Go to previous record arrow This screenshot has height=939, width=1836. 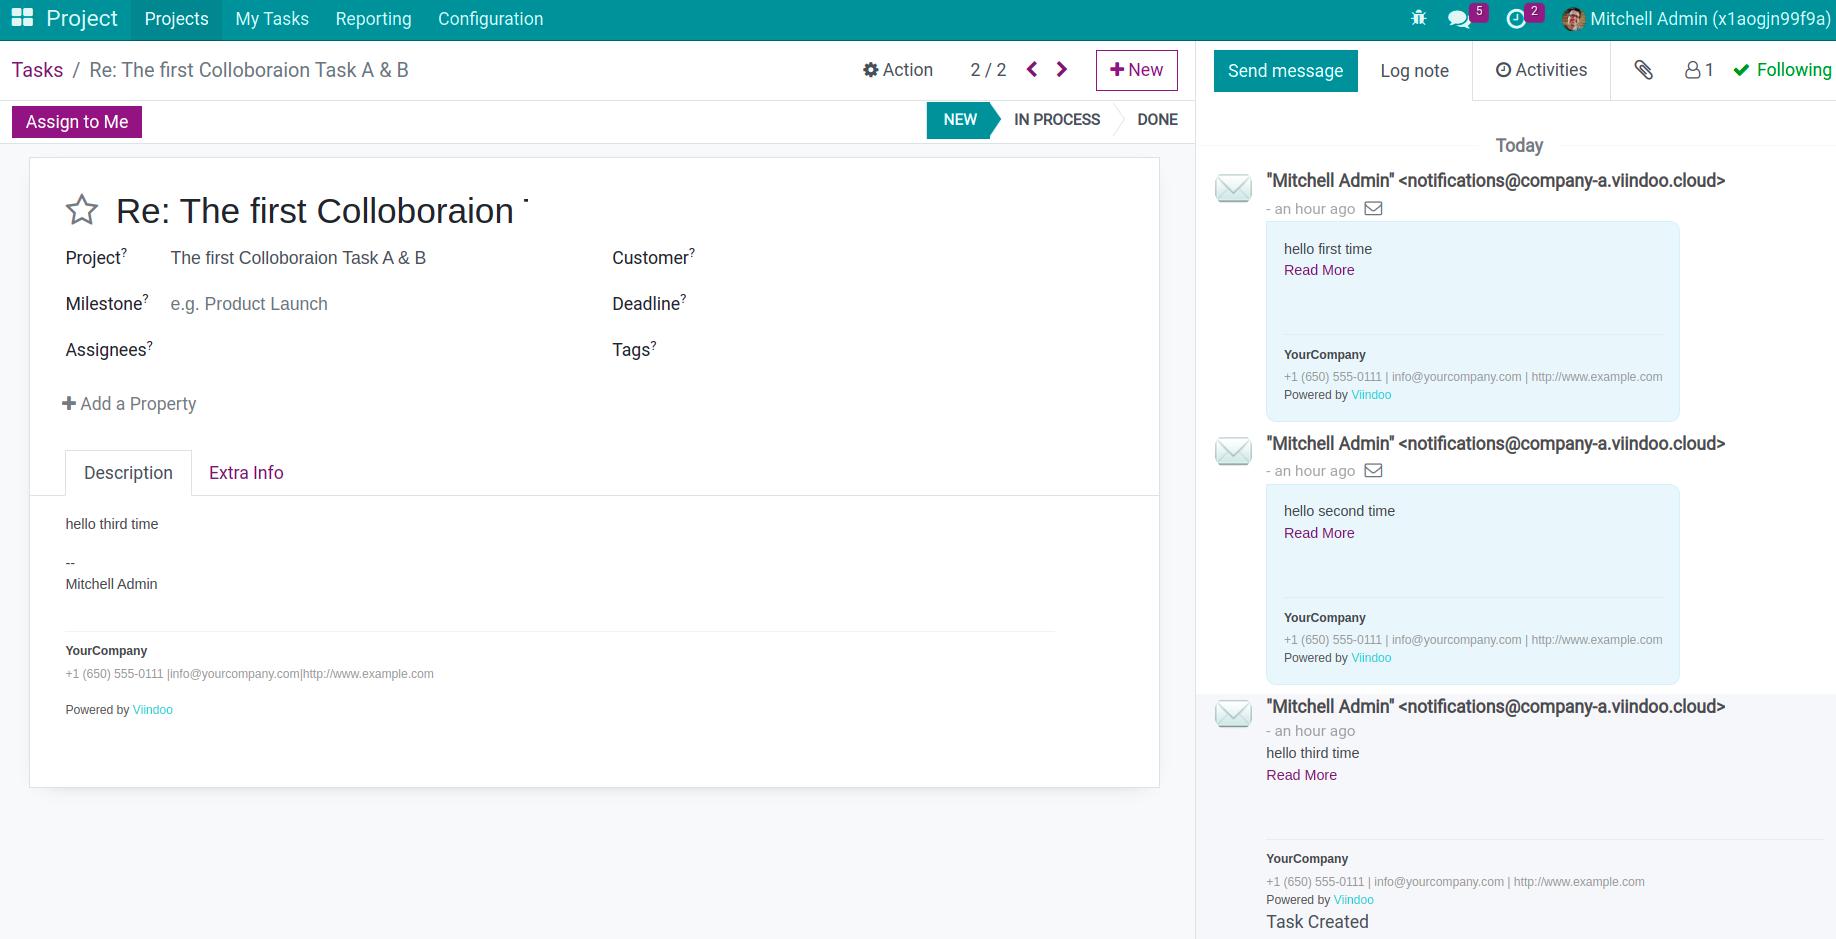(x=1032, y=69)
